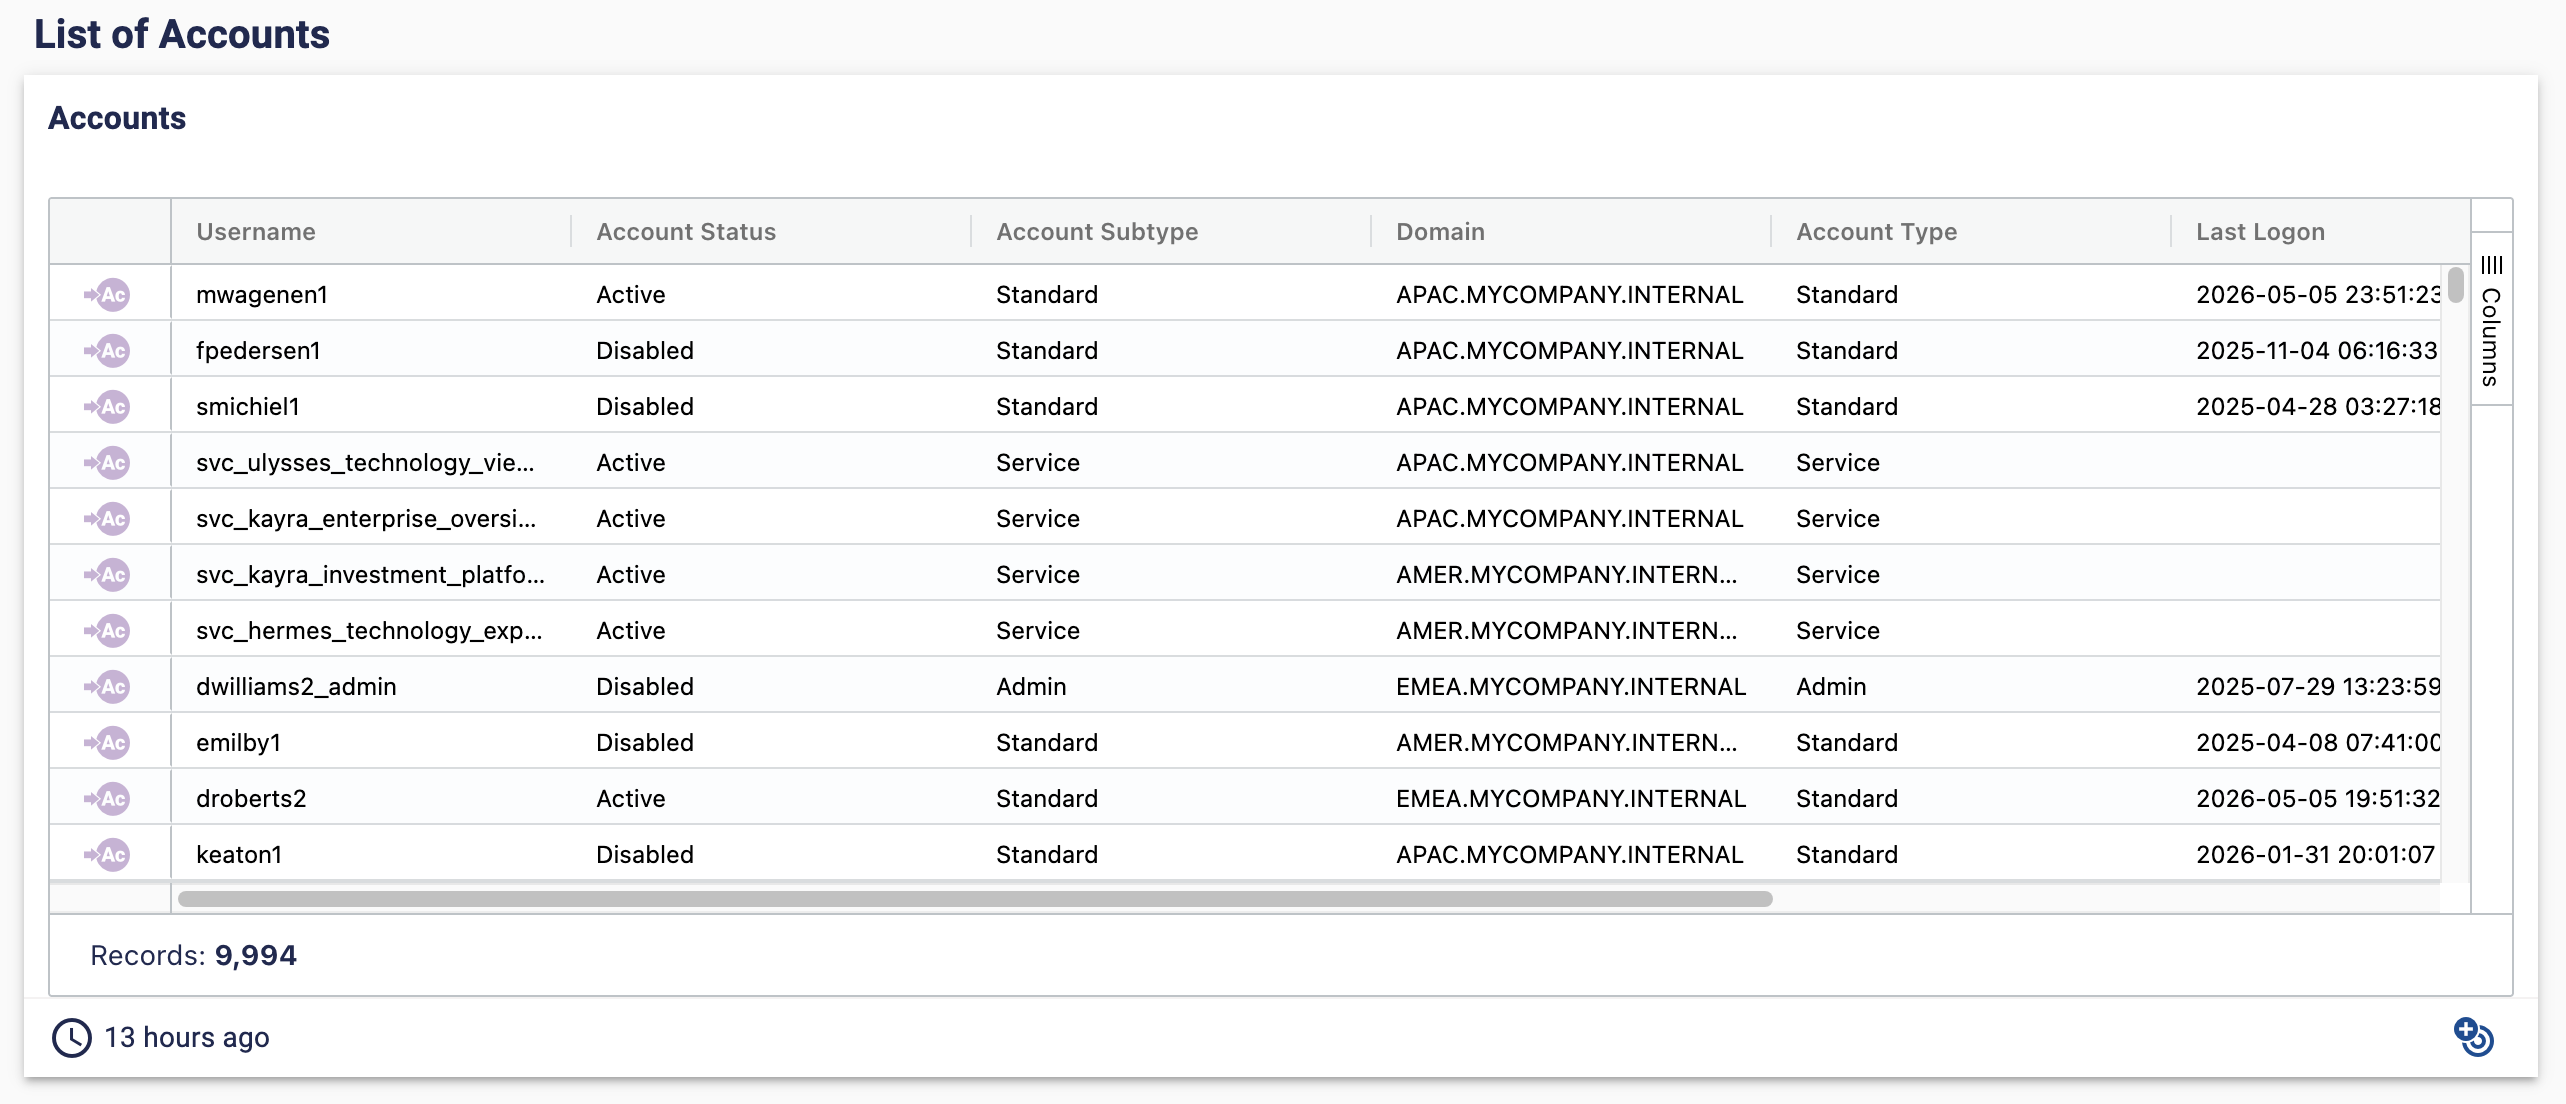The image size is (2566, 1104).
Task: Open account icon for droberts2 row
Action: (107, 798)
